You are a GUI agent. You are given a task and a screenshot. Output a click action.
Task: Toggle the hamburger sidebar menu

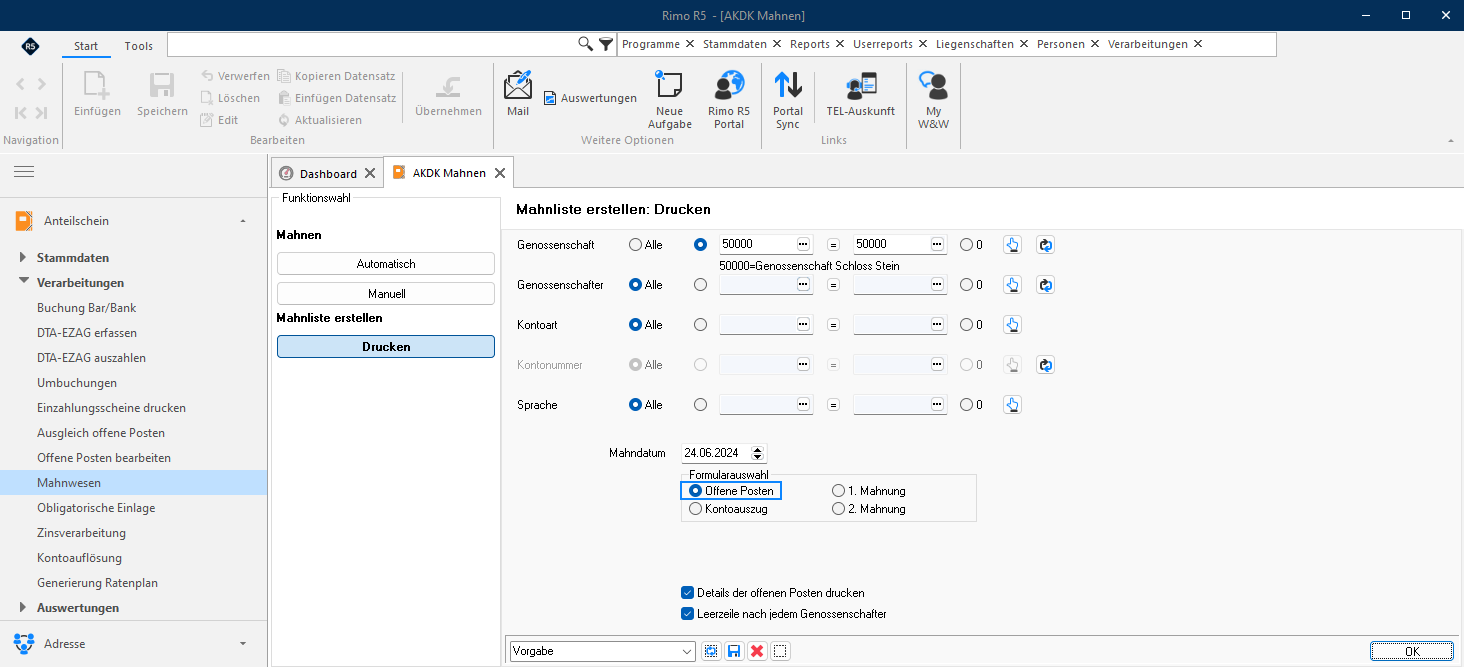tap(24, 172)
